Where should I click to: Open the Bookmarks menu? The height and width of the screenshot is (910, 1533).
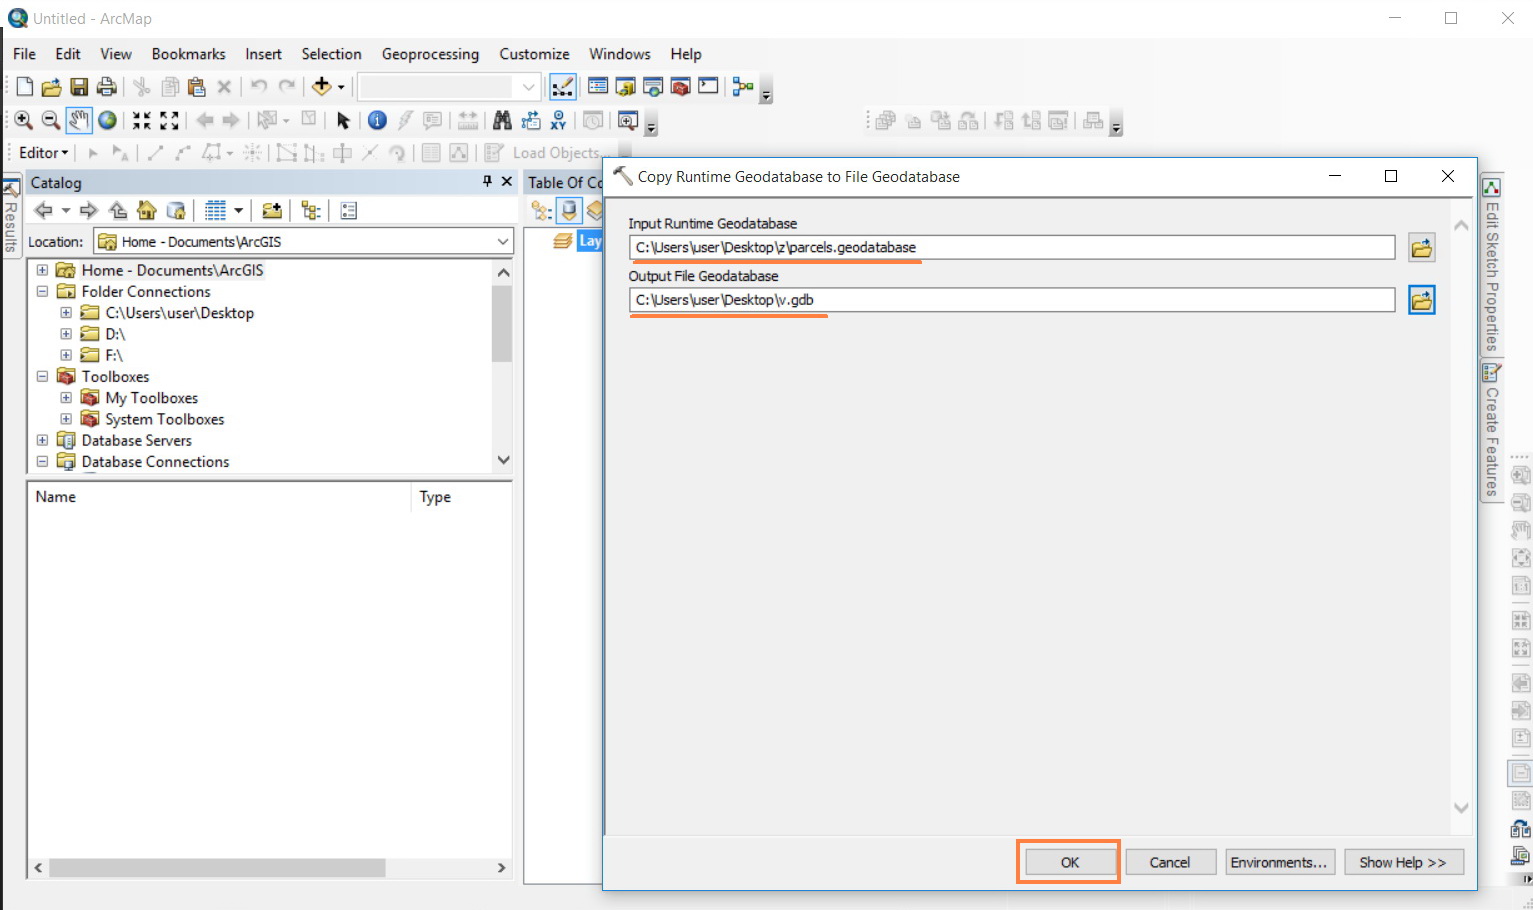pos(188,54)
